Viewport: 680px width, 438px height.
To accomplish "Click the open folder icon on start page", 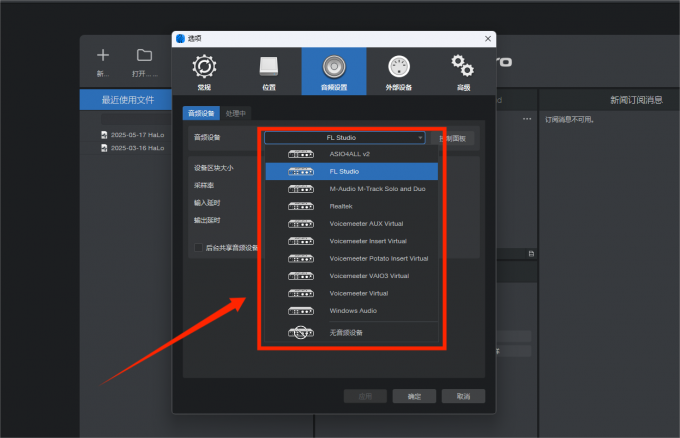I will coord(144,55).
